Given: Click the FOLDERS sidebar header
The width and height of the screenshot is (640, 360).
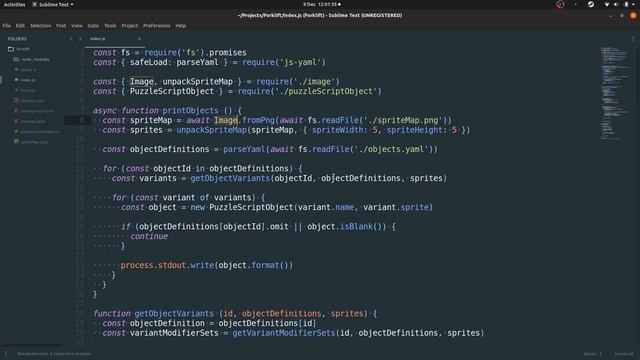Looking at the screenshot, I should pos(17,39).
